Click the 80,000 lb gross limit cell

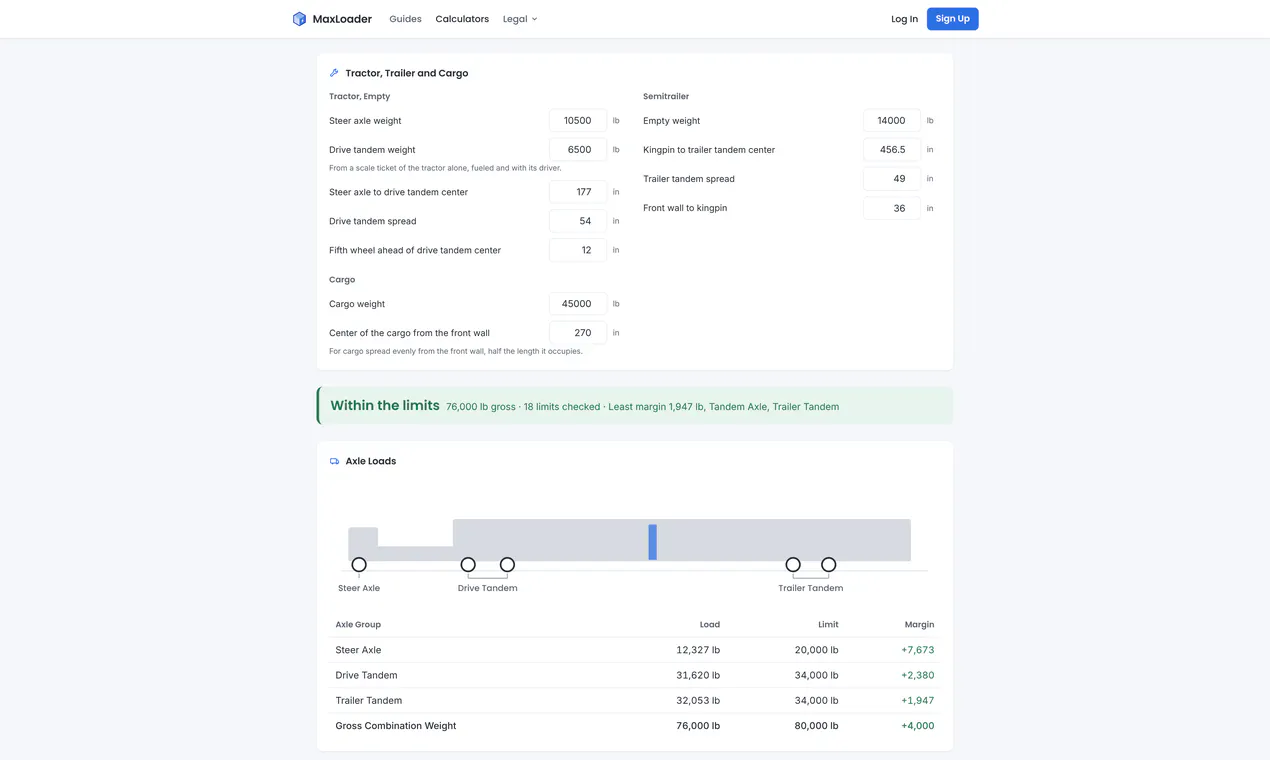pyautogui.click(x=816, y=726)
